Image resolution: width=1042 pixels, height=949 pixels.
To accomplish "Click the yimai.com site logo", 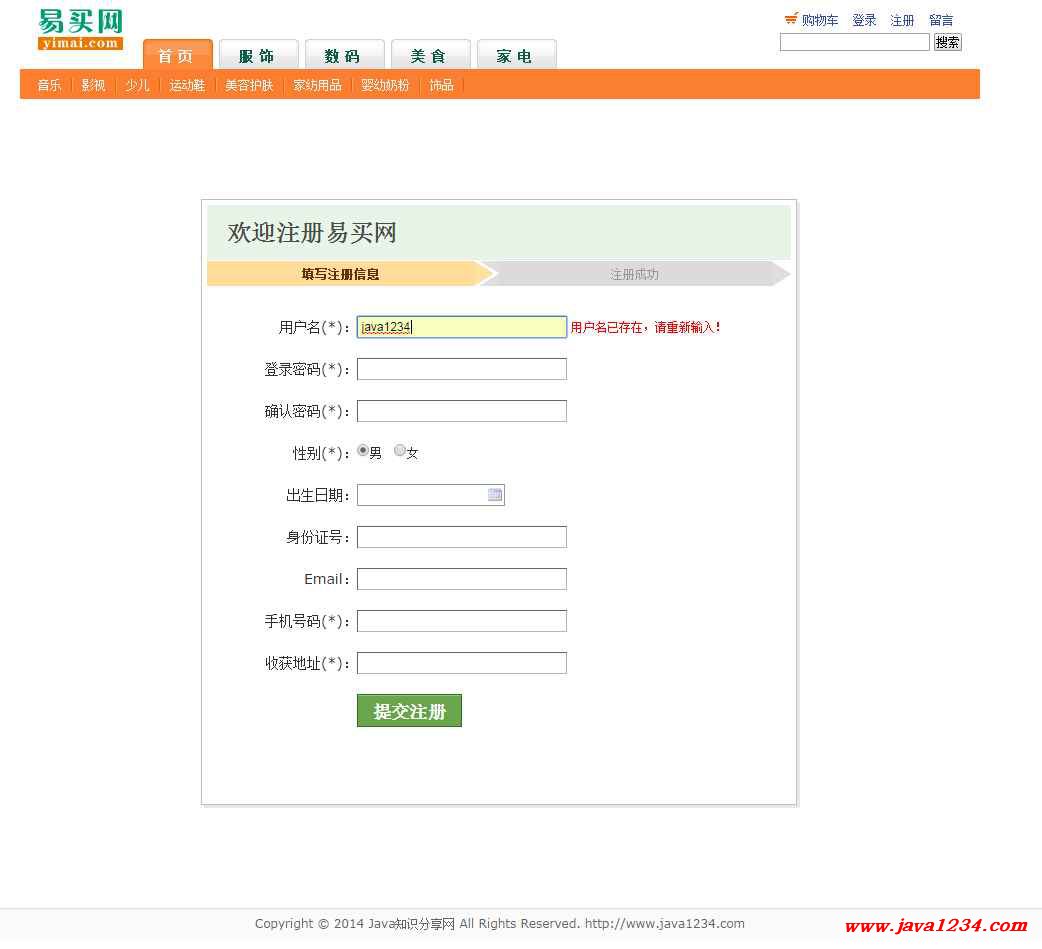I will pos(80,29).
